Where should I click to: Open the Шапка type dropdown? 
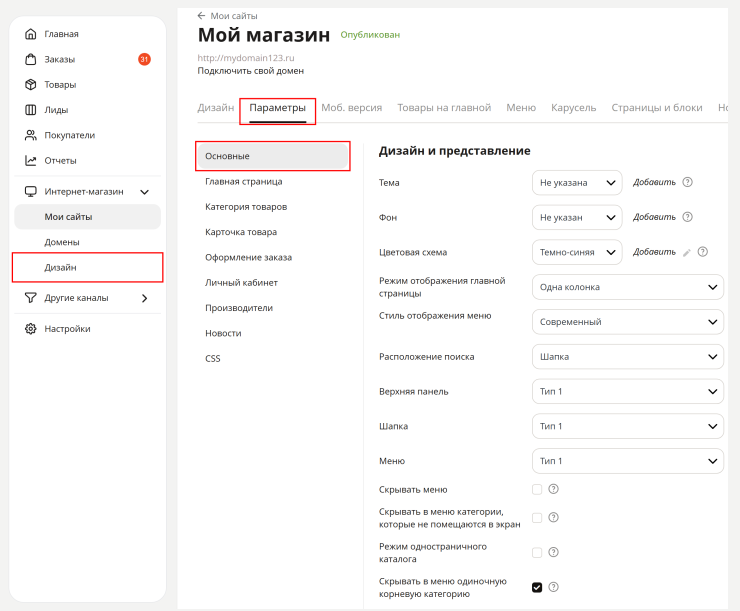click(x=628, y=426)
